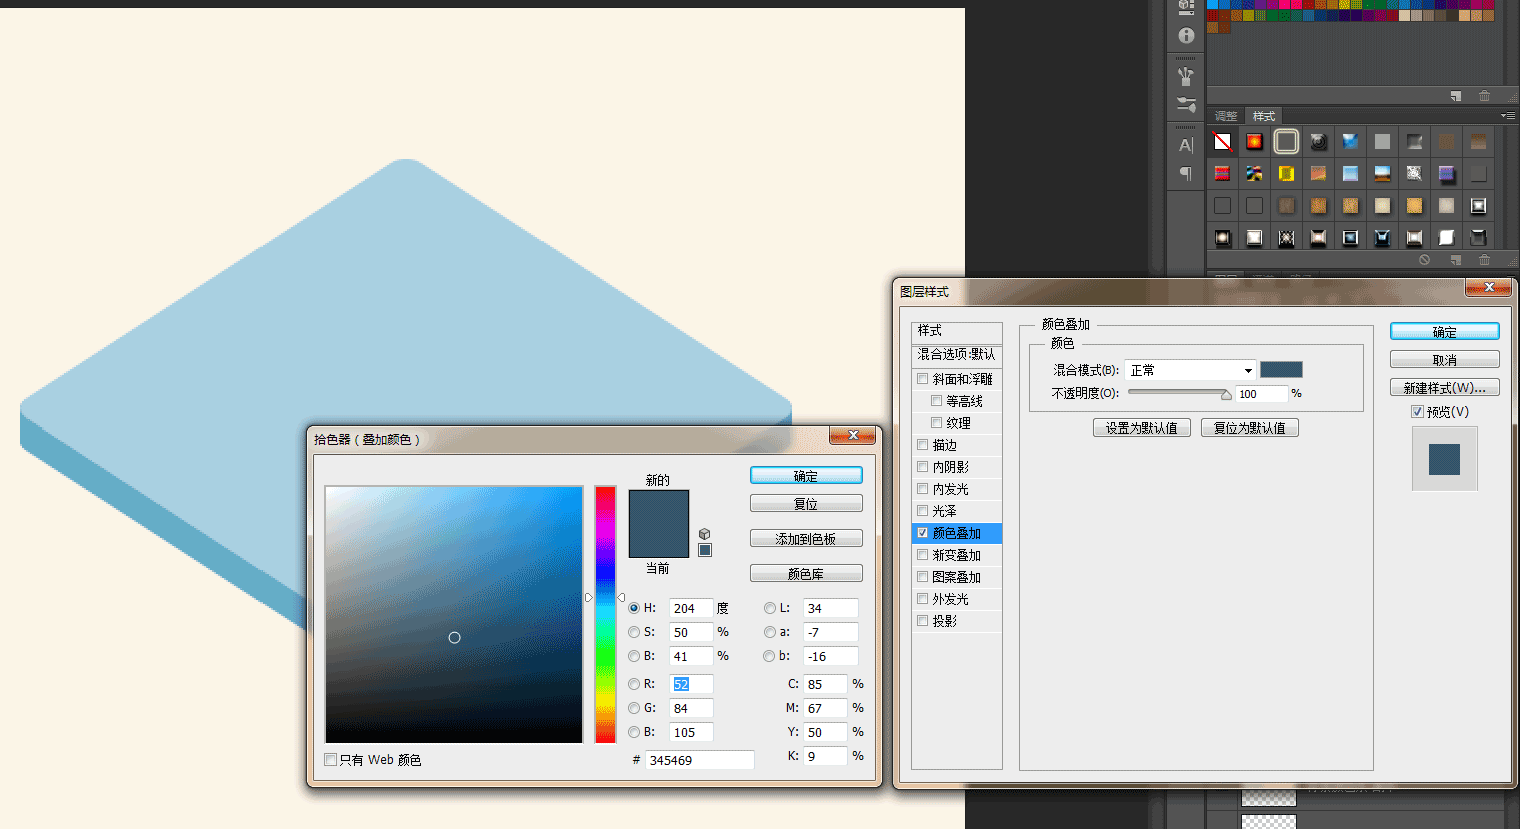Screen dimensions: 1520x829
Task: Toggle the 预览 preview checkbox
Action: pyautogui.click(x=1417, y=412)
